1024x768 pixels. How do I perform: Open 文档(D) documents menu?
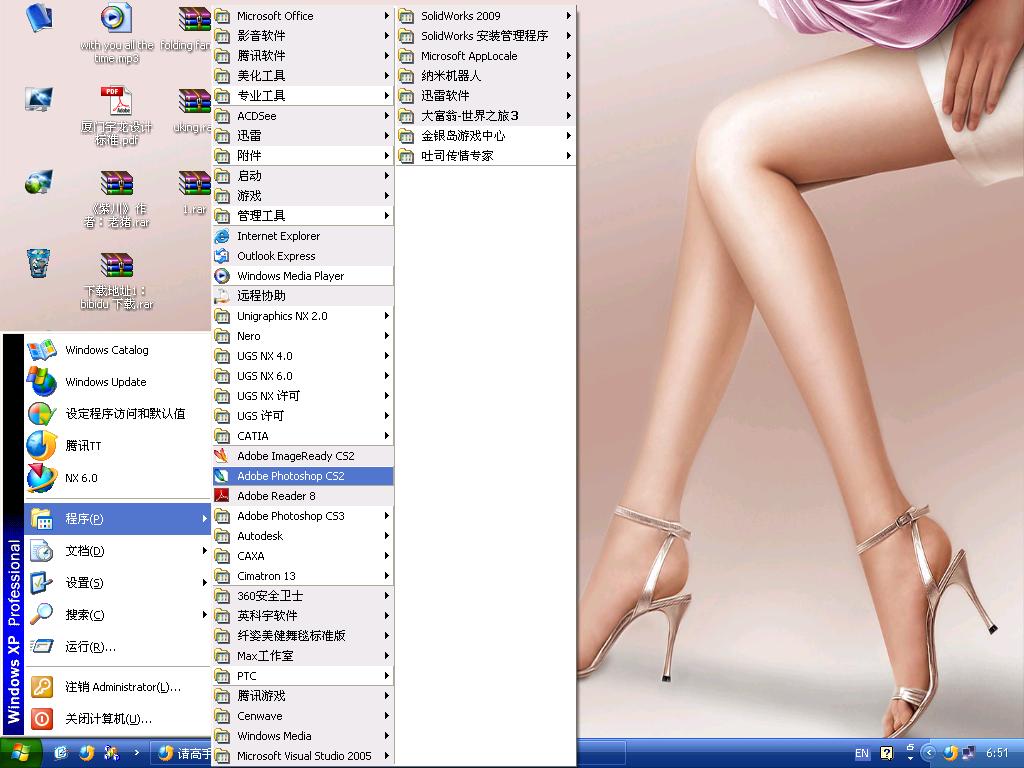tap(118, 551)
